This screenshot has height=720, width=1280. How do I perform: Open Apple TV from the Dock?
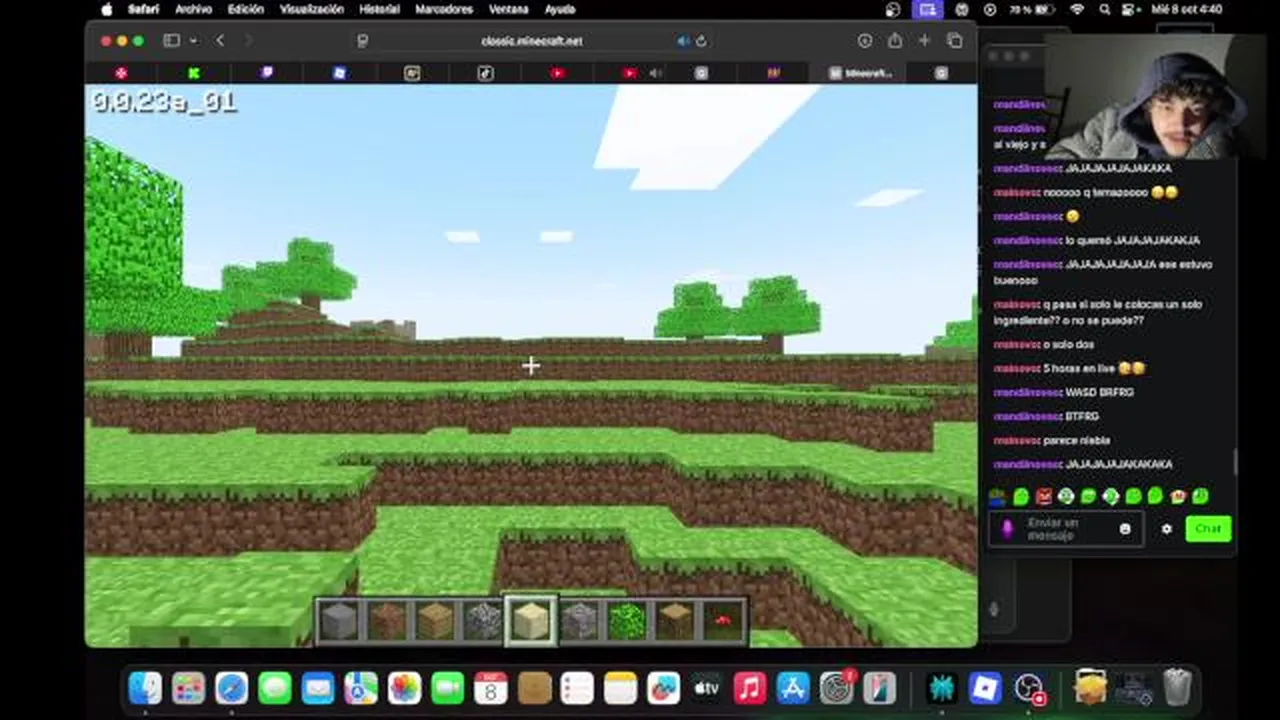coord(706,688)
